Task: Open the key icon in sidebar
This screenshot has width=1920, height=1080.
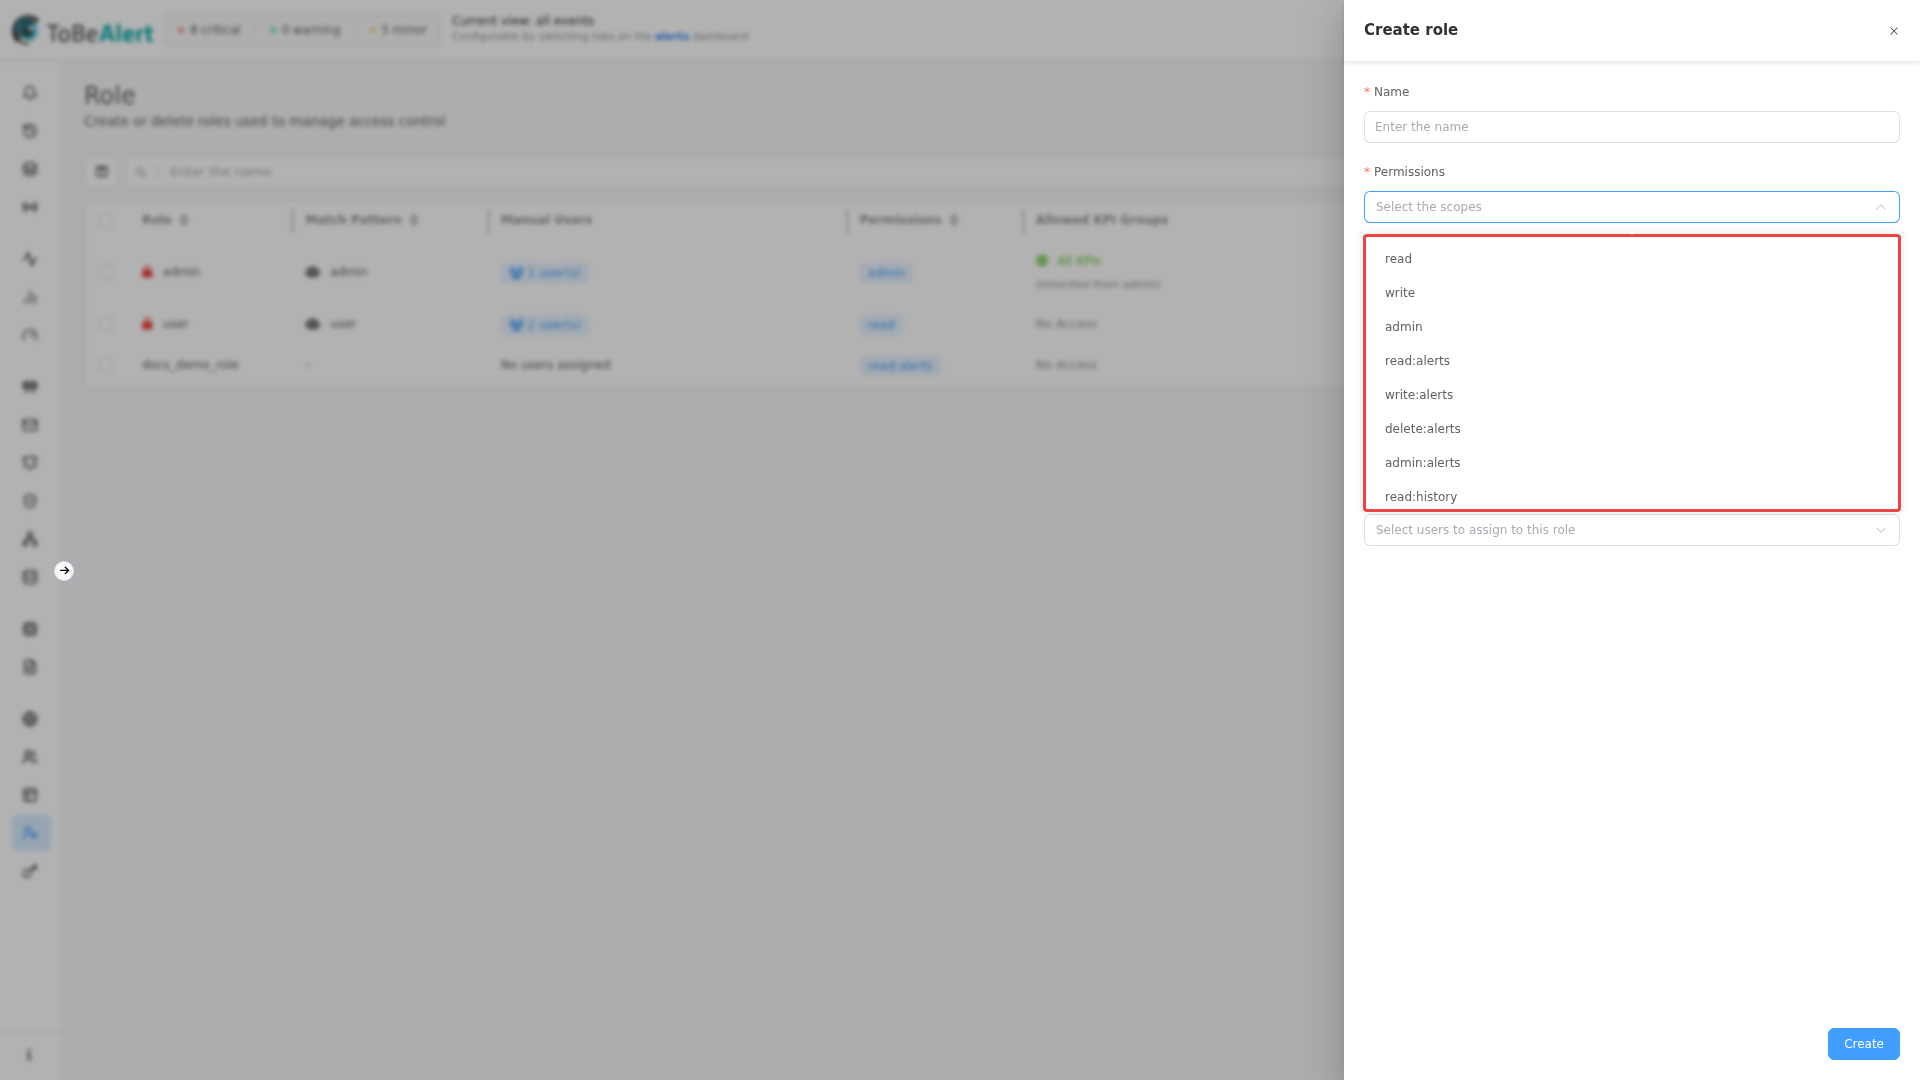Action: click(x=30, y=871)
